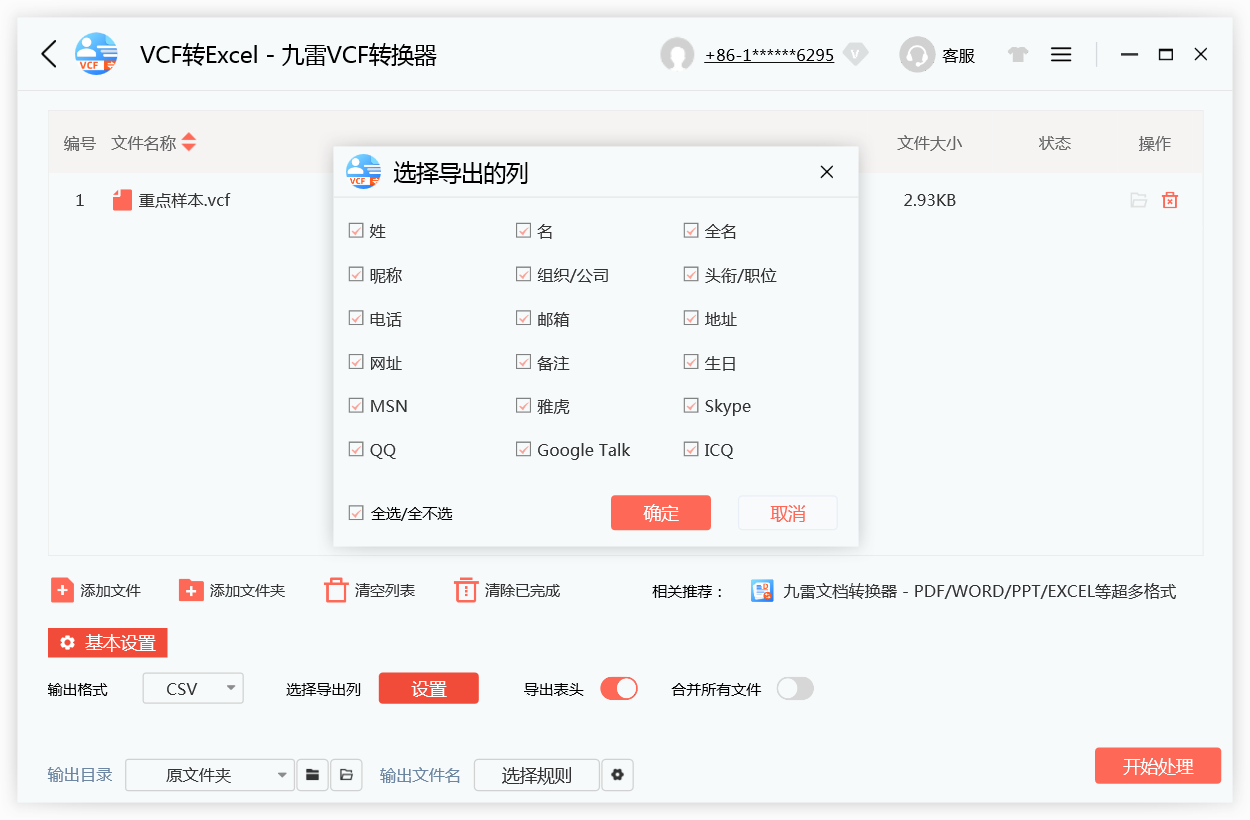Open the 原文件夹 output directory dropdown
Viewport: 1250px width, 820px height.
click(x=210, y=775)
